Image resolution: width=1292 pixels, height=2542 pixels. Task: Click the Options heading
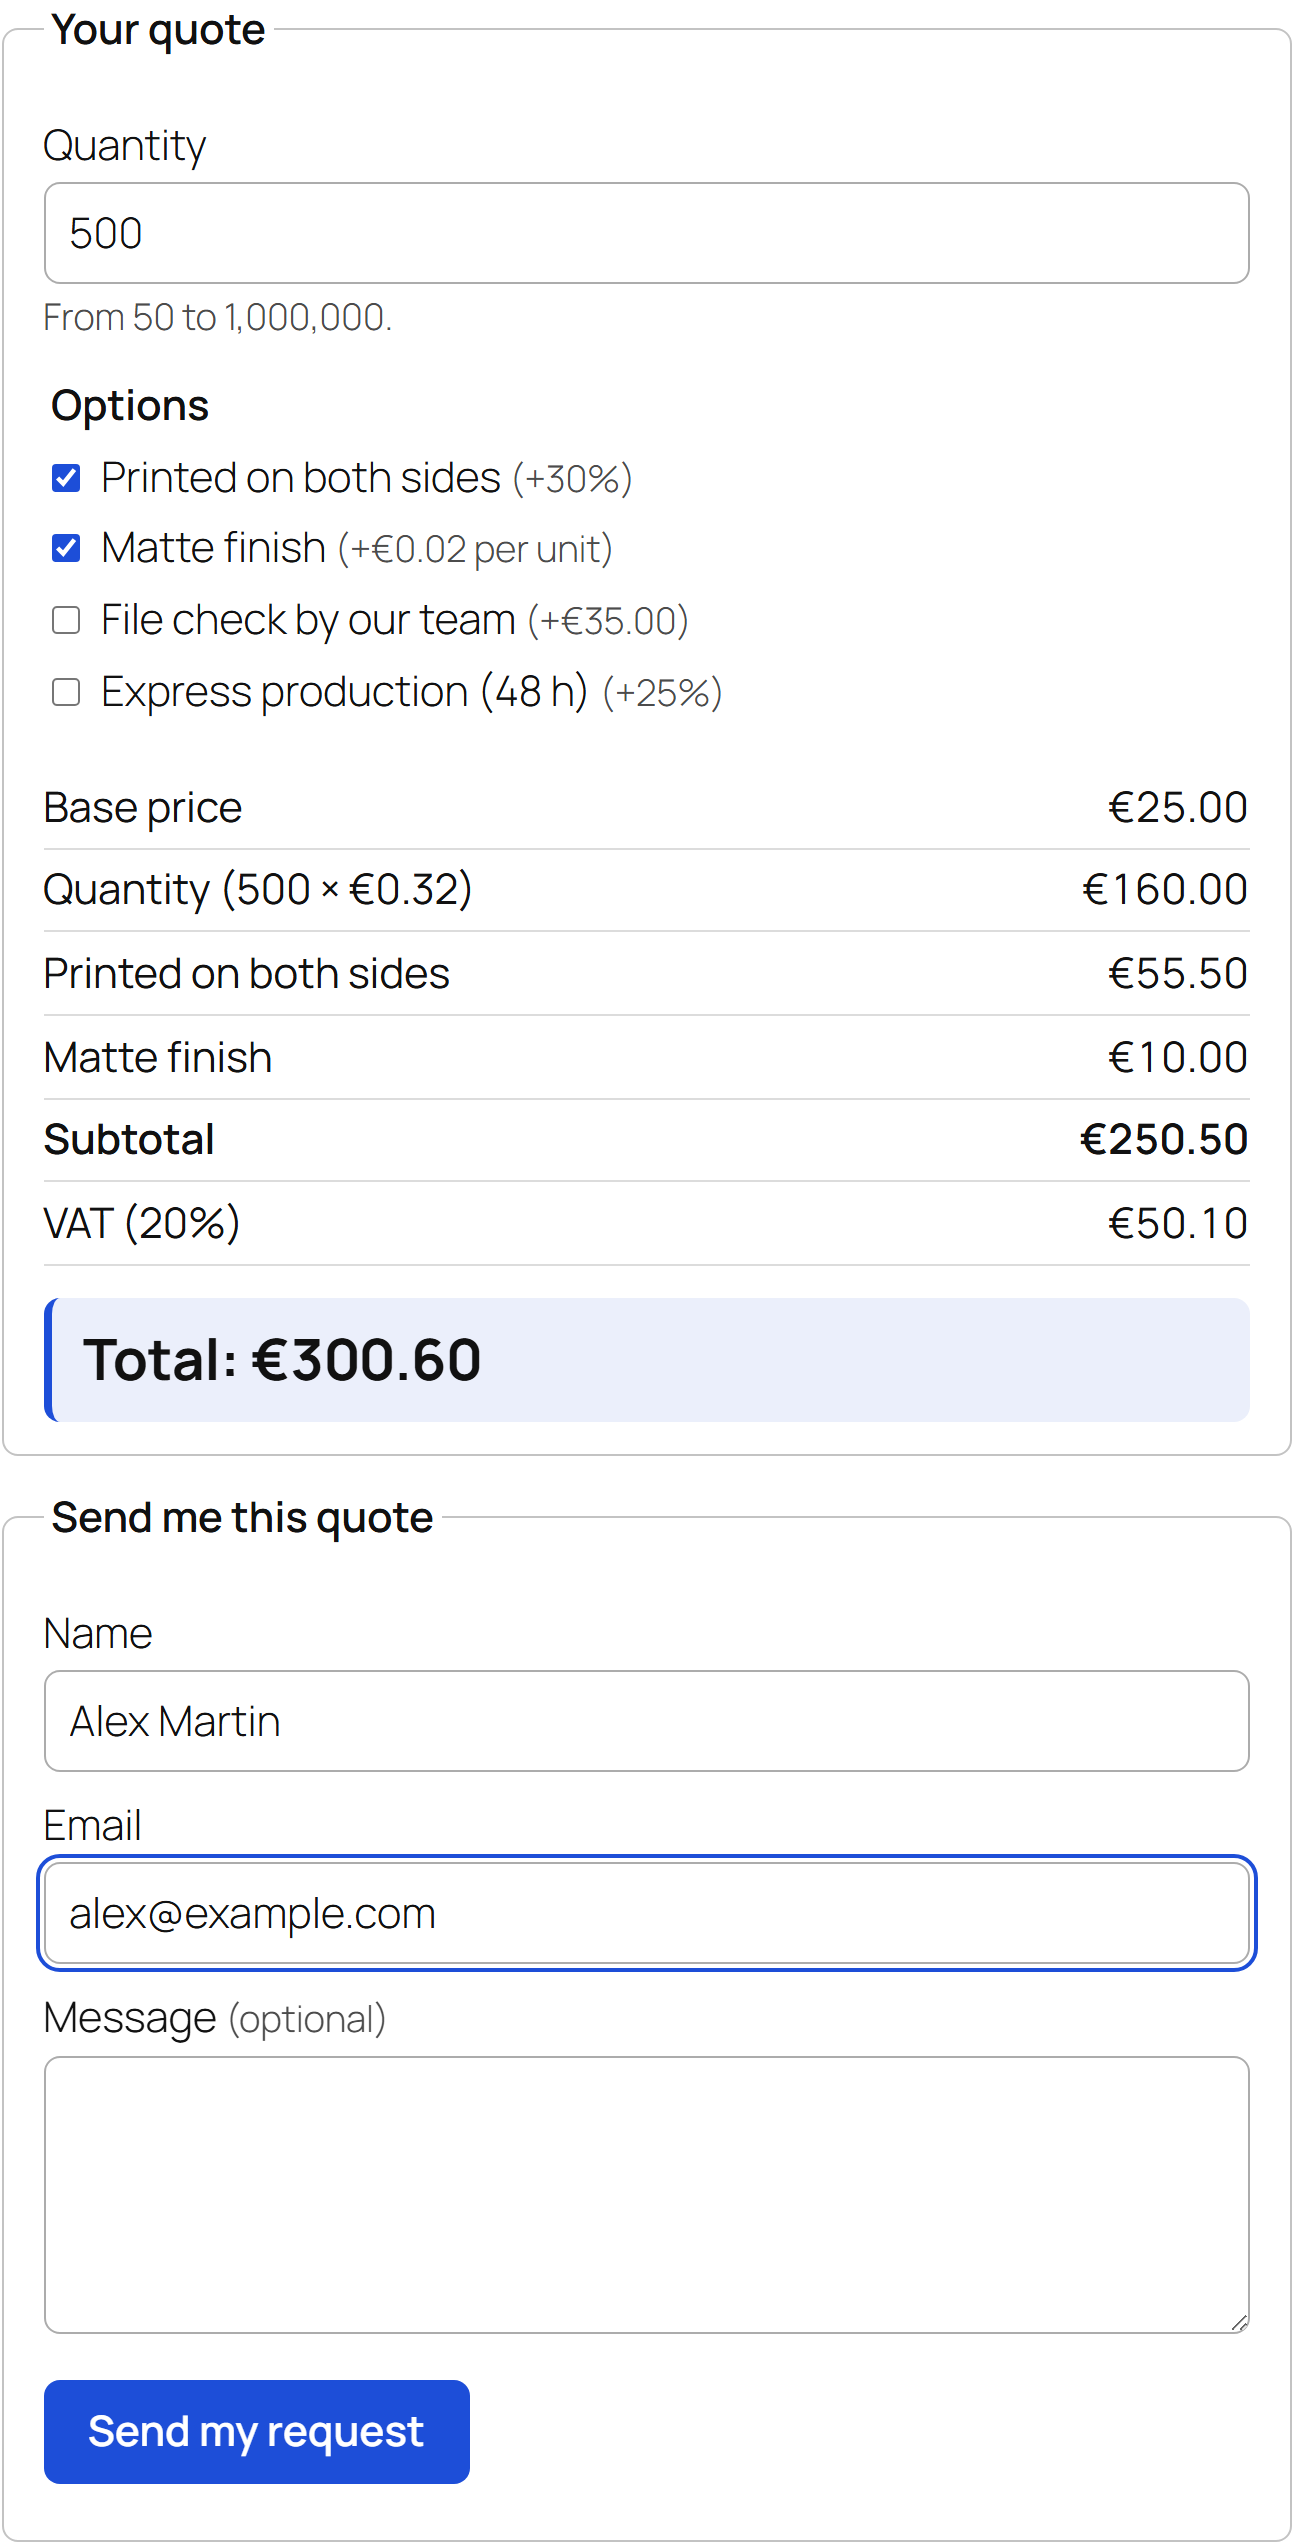coord(130,406)
